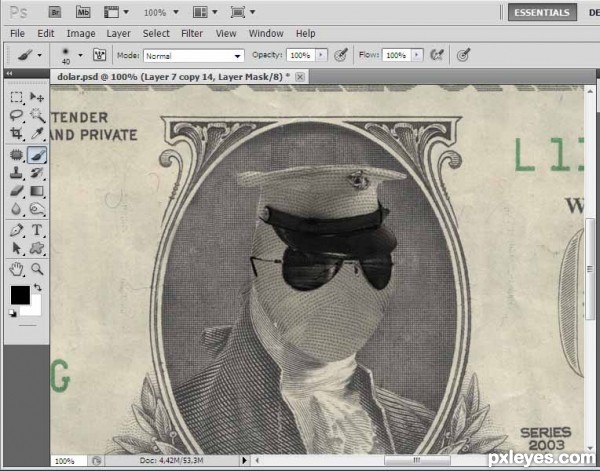Close the dolar.psd document tab
Image resolution: width=600 pixels, height=471 pixels.
coord(300,77)
